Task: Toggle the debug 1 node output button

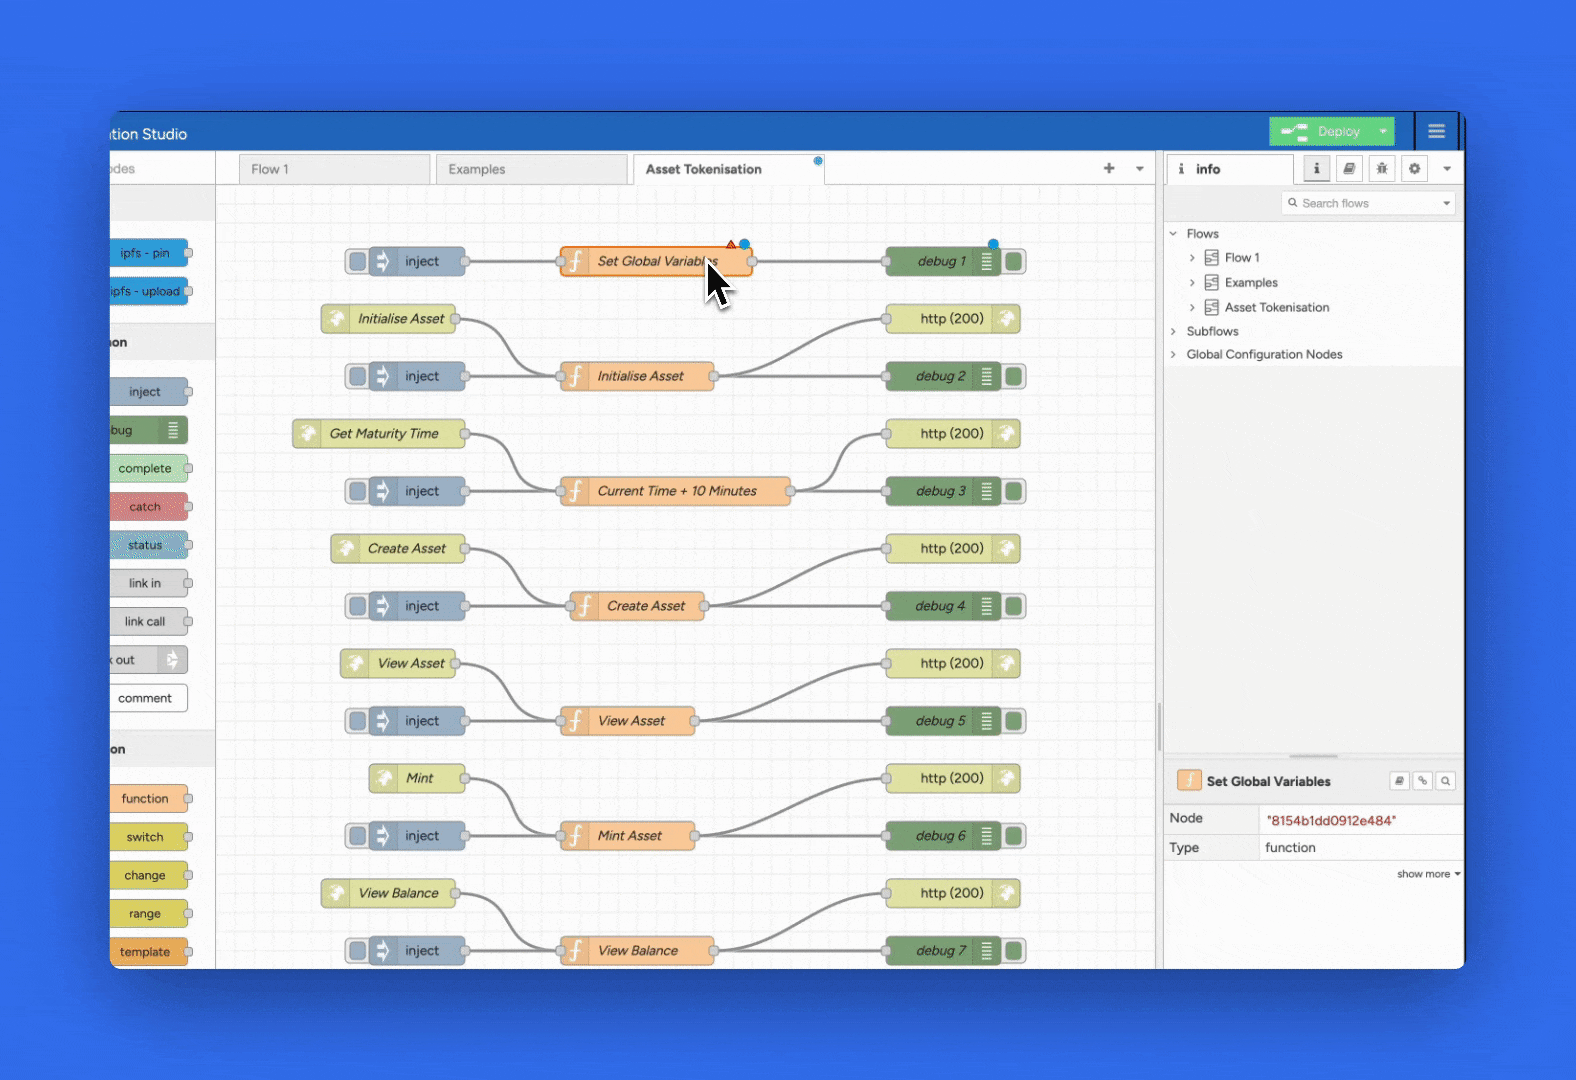Action: click(x=1014, y=262)
